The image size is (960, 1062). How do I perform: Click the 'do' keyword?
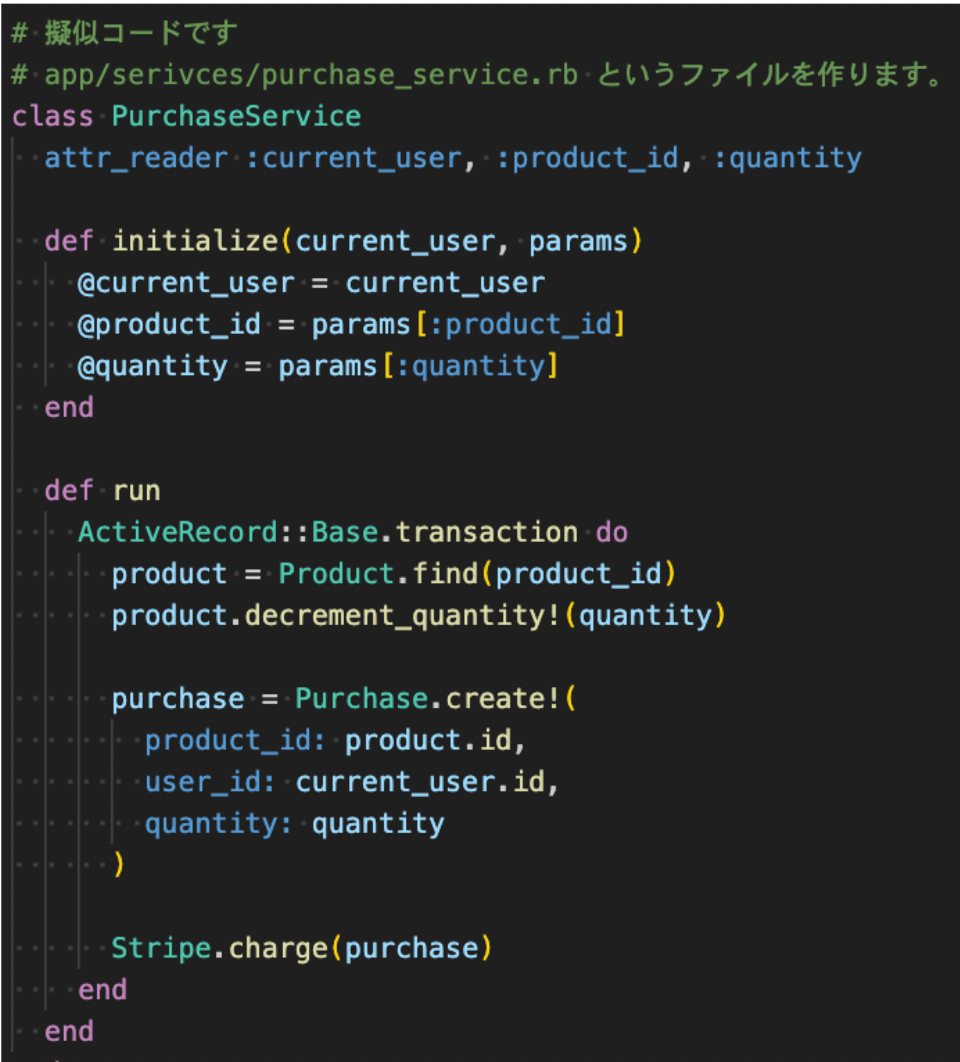point(612,532)
